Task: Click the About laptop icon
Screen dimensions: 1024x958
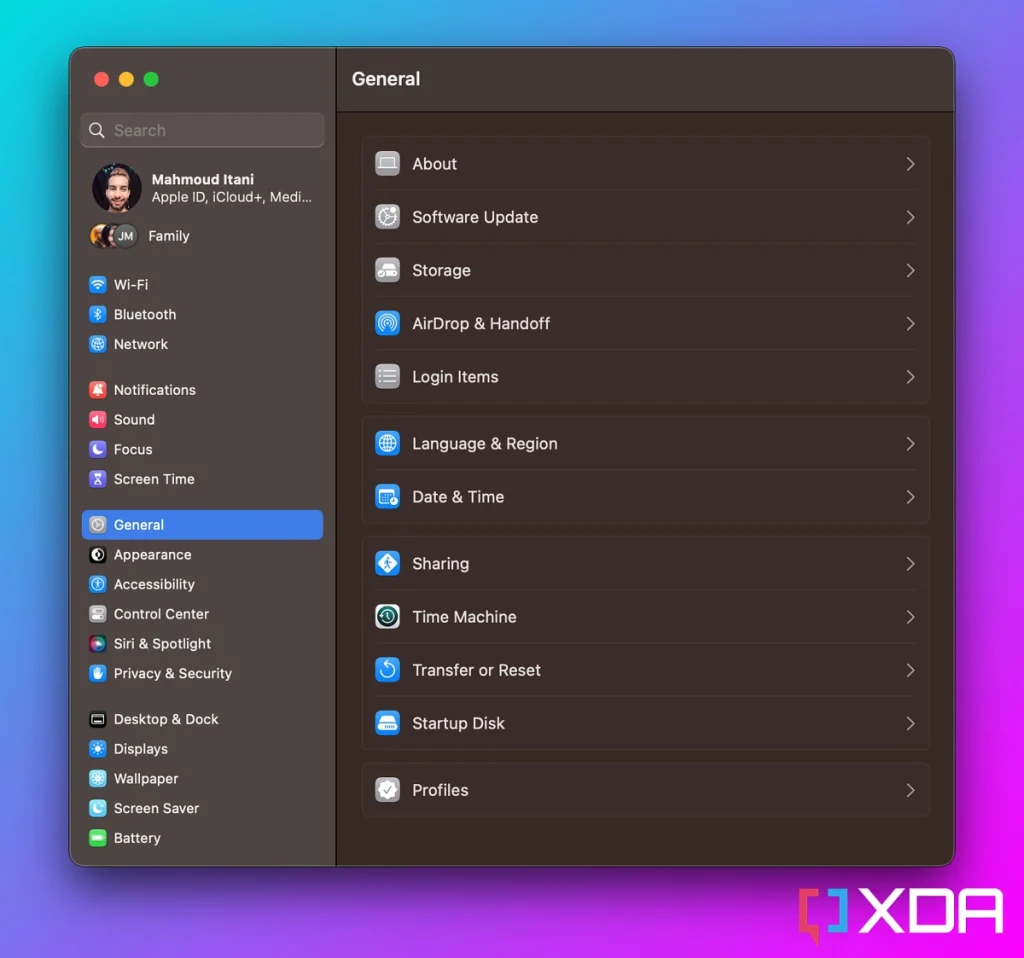Action: (387, 163)
